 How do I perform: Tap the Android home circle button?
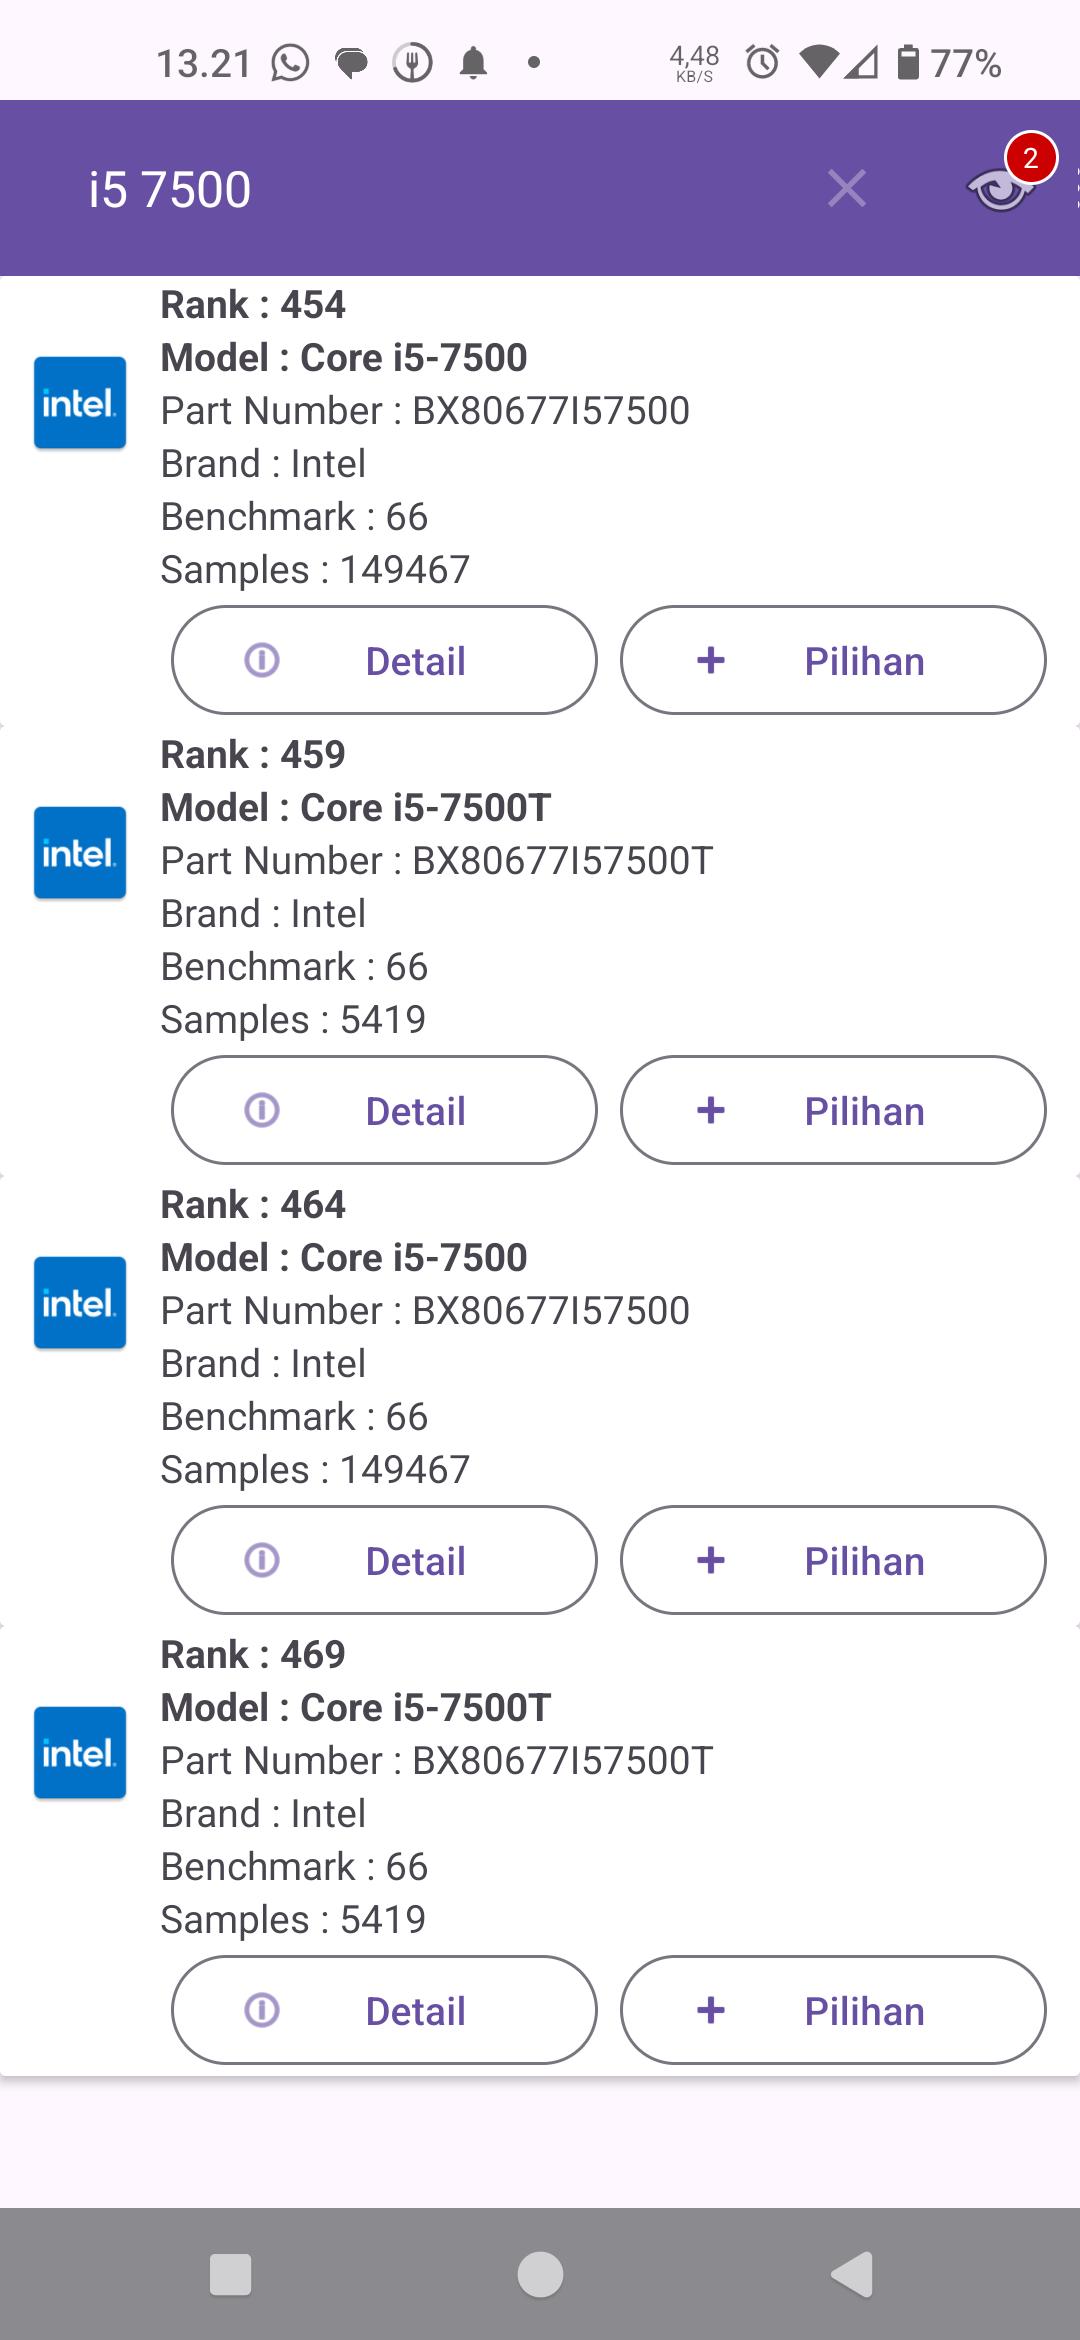(x=540, y=2275)
